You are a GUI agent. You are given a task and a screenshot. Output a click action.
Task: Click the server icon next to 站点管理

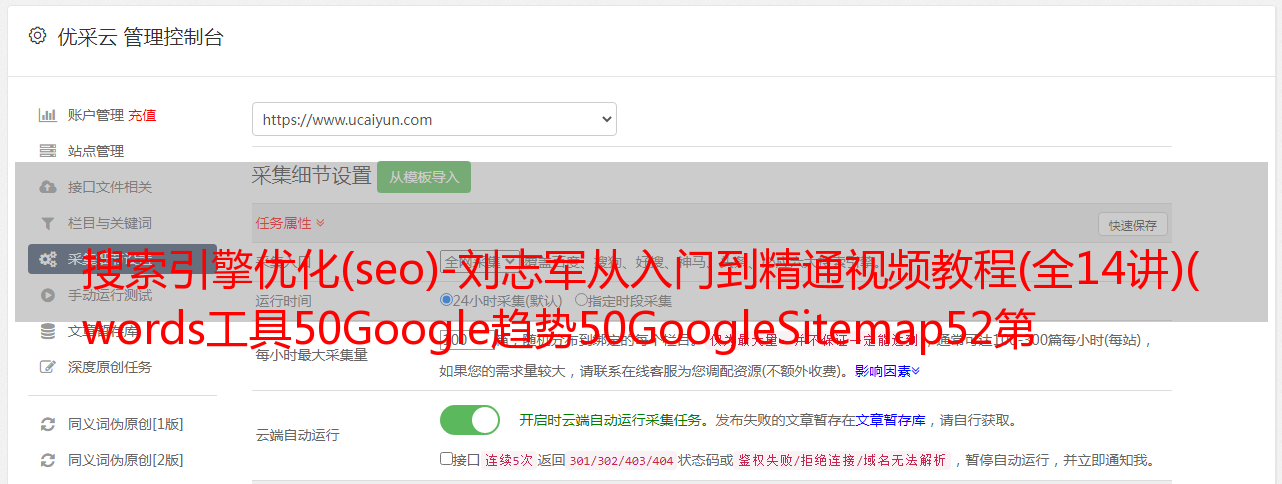click(47, 151)
